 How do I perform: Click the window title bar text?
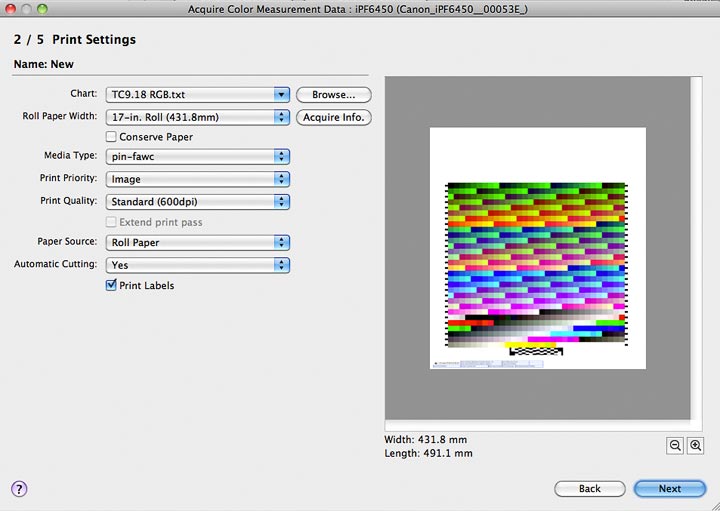click(x=358, y=9)
